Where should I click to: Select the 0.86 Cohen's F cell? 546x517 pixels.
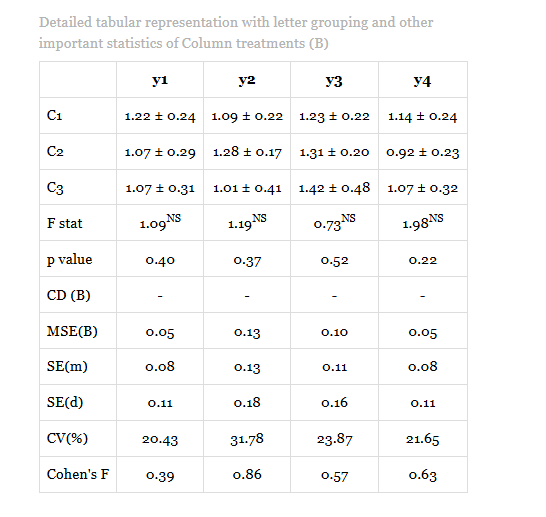(x=247, y=475)
